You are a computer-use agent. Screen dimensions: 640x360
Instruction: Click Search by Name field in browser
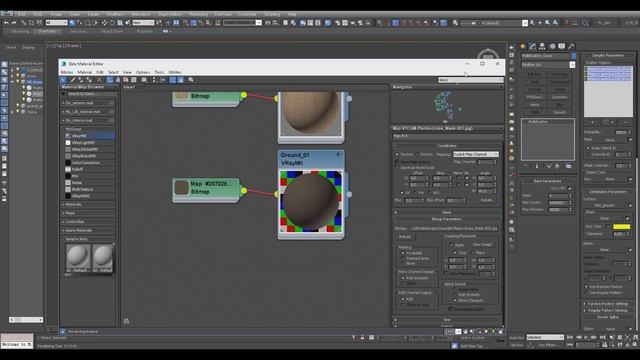91,94
